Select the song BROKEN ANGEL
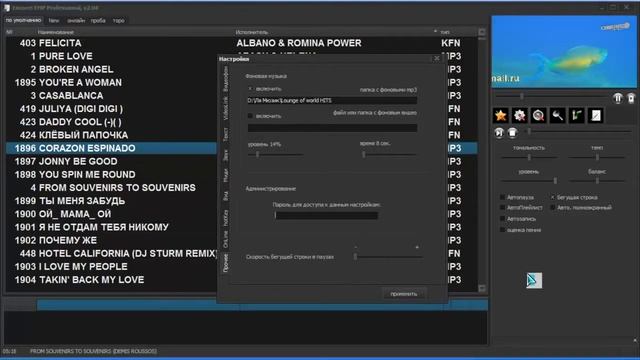 pos(76,69)
